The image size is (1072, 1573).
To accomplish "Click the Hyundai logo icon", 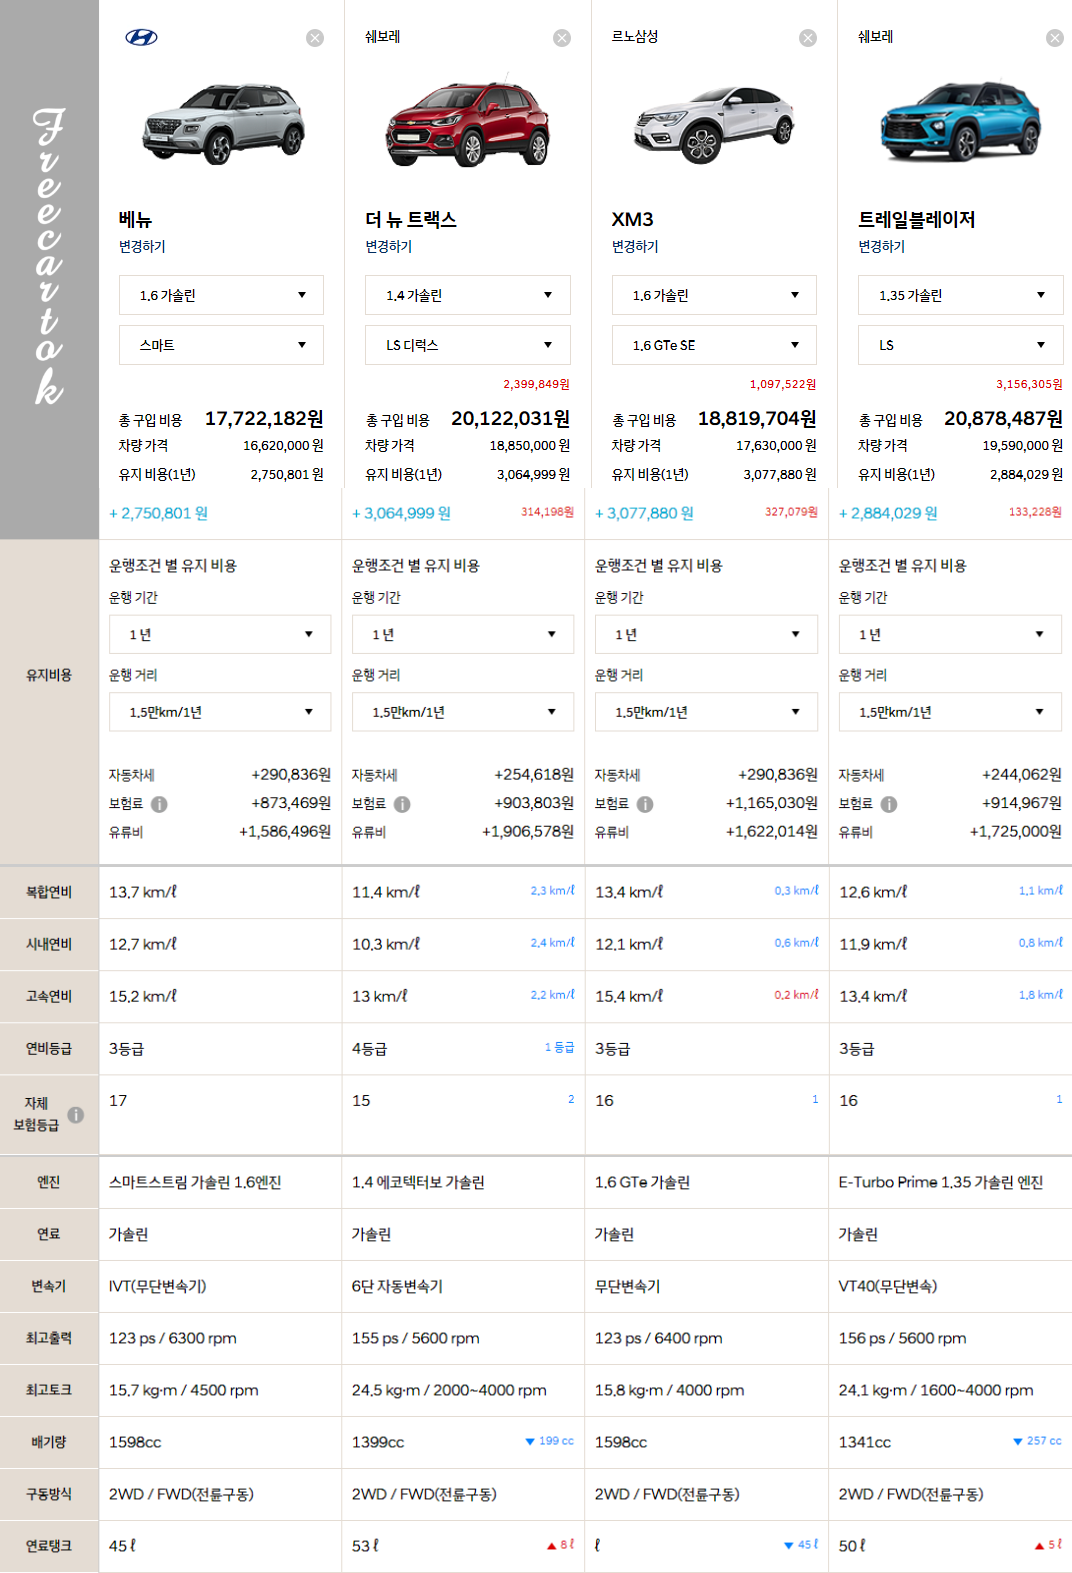I will [x=141, y=38].
